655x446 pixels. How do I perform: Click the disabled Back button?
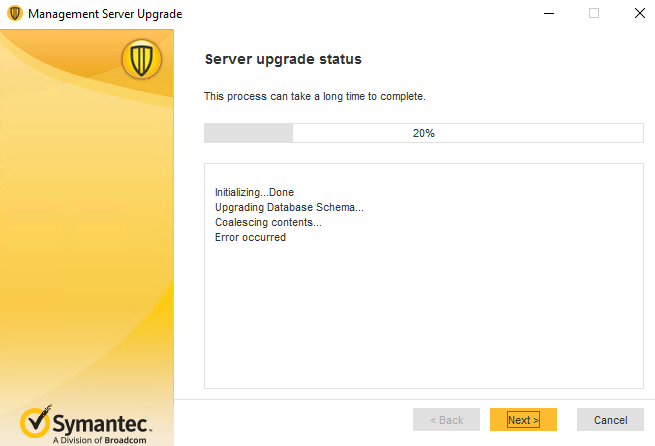(x=446, y=420)
